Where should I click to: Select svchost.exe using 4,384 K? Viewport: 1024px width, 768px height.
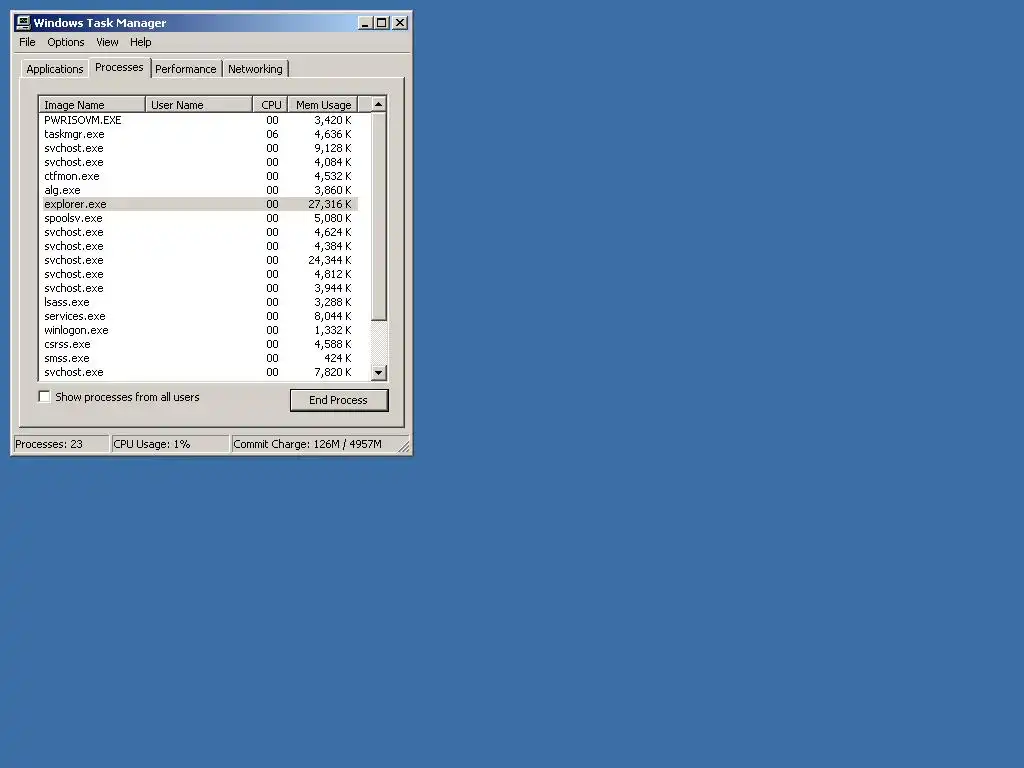200,246
